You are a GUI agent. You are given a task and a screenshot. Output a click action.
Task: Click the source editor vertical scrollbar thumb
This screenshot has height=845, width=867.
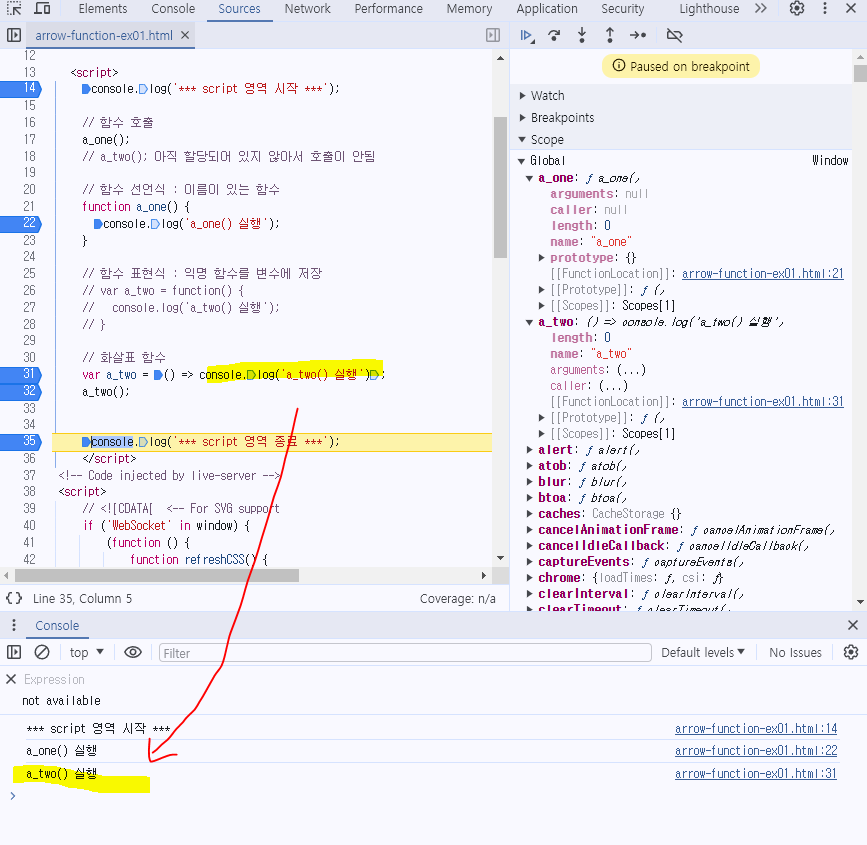(x=500, y=187)
